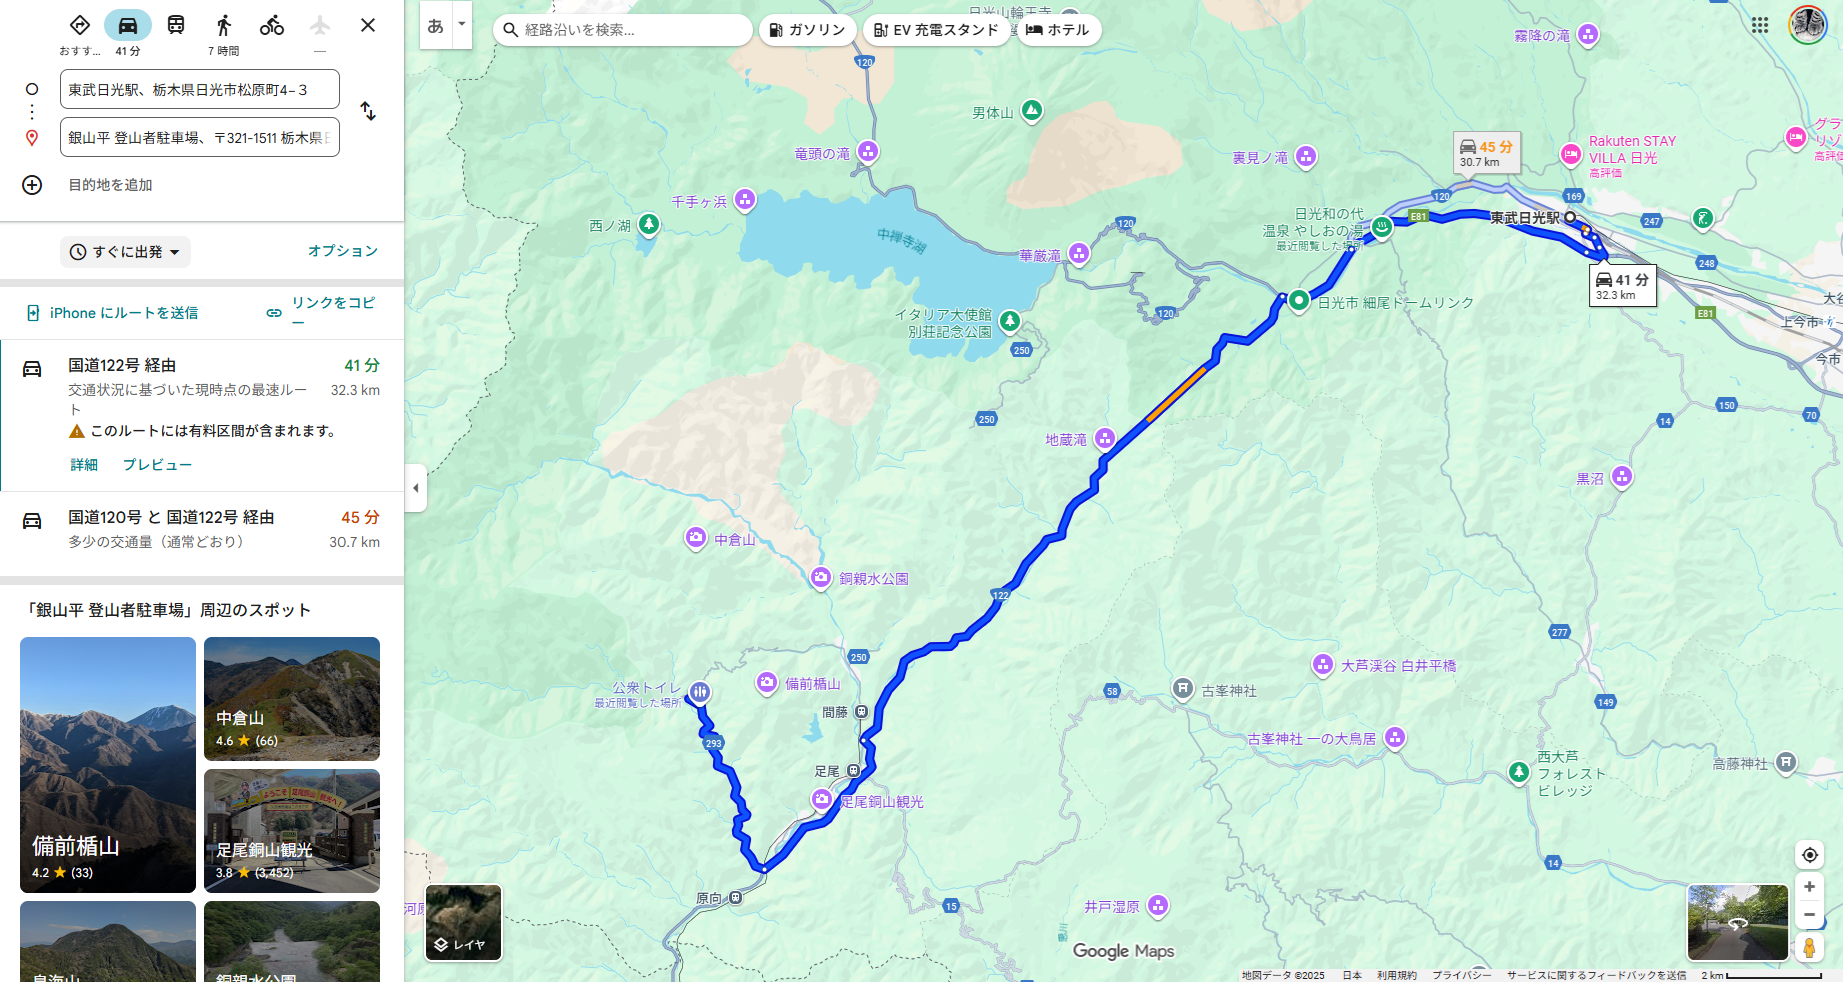Filter along route by ガソリン
This screenshot has height=982, width=1843.
pyautogui.click(x=807, y=30)
